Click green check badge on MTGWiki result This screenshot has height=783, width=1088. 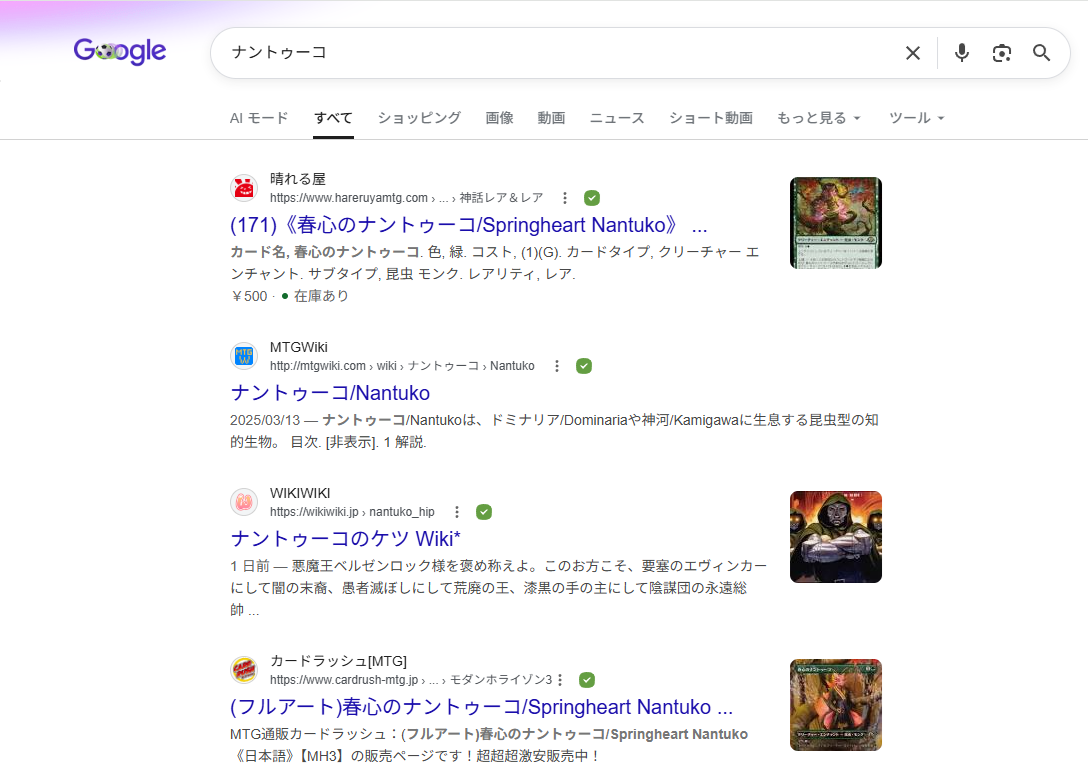(584, 367)
